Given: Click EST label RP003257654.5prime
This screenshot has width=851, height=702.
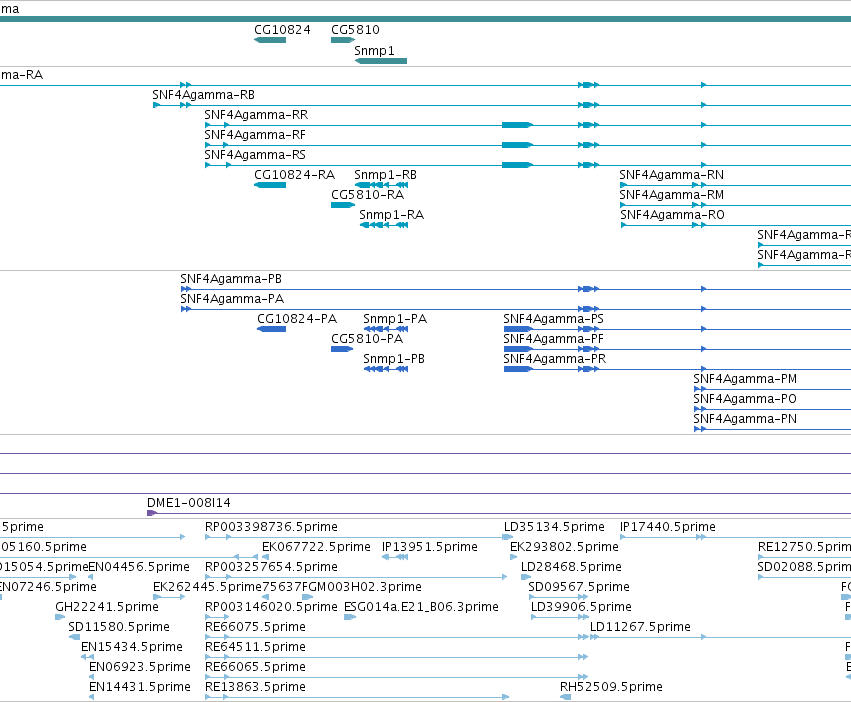Looking at the screenshot, I should pos(271,567).
